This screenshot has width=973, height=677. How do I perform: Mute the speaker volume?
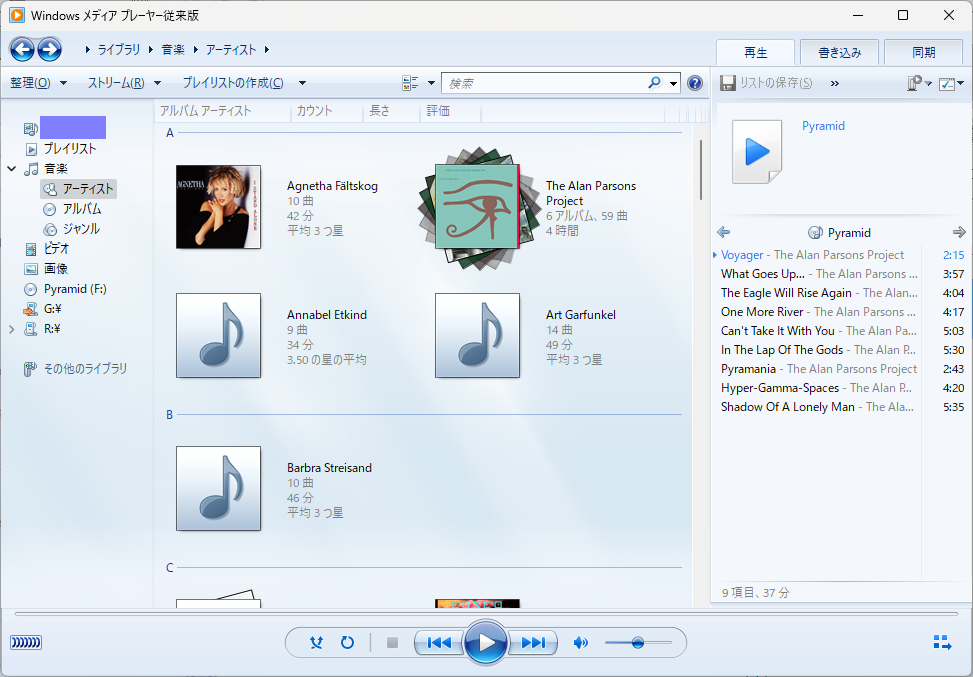(x=580, y=642)
